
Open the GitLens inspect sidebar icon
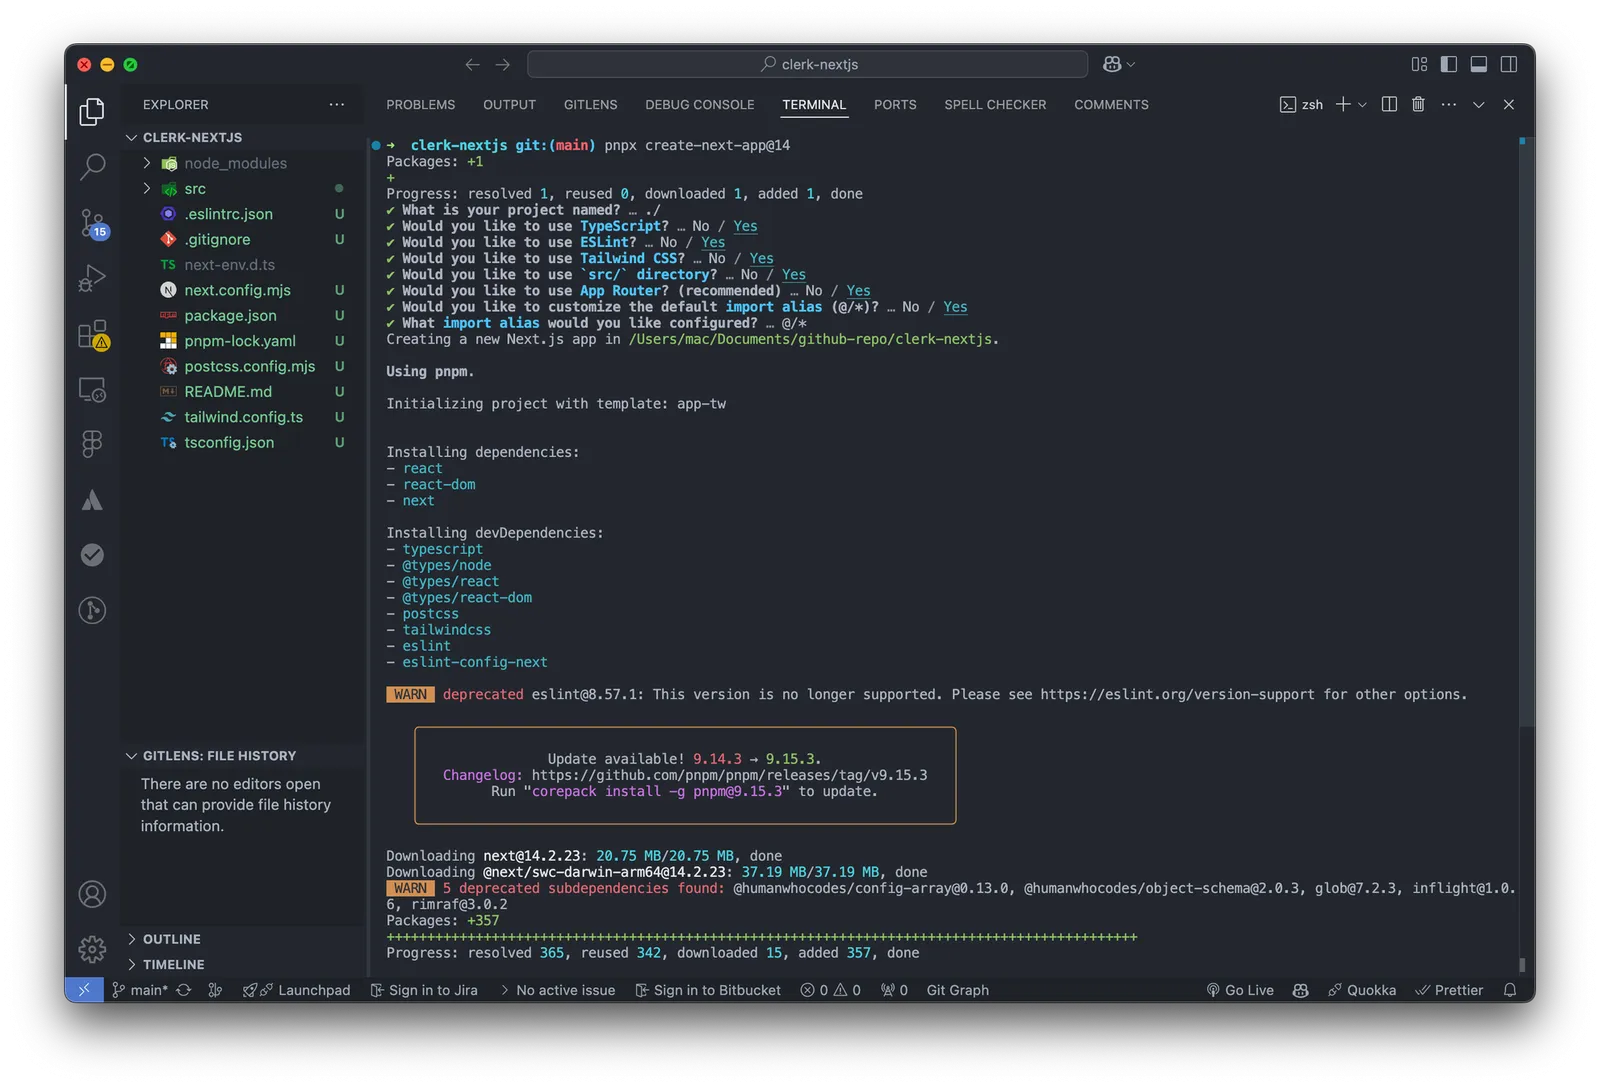click(92, 610)
